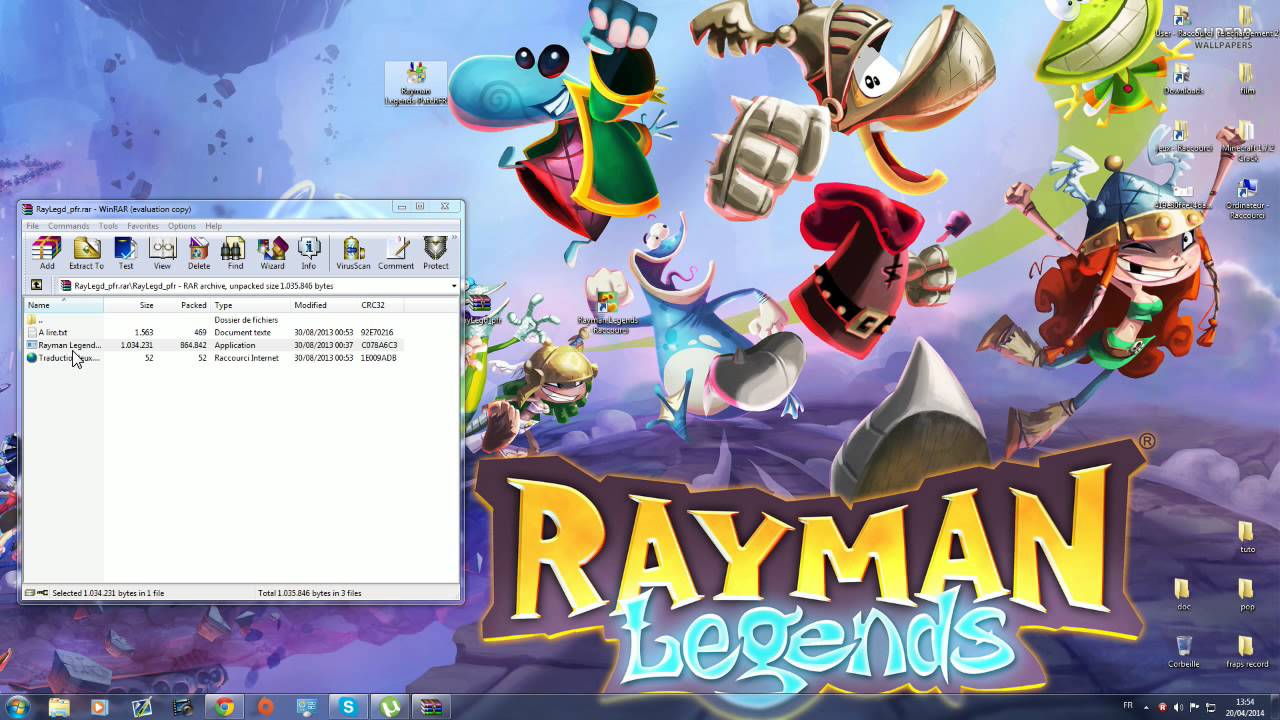The image size is (1280, 720).
Task: Open the 'tuto' desktop folder
Action: click(x=1246, y=537)
